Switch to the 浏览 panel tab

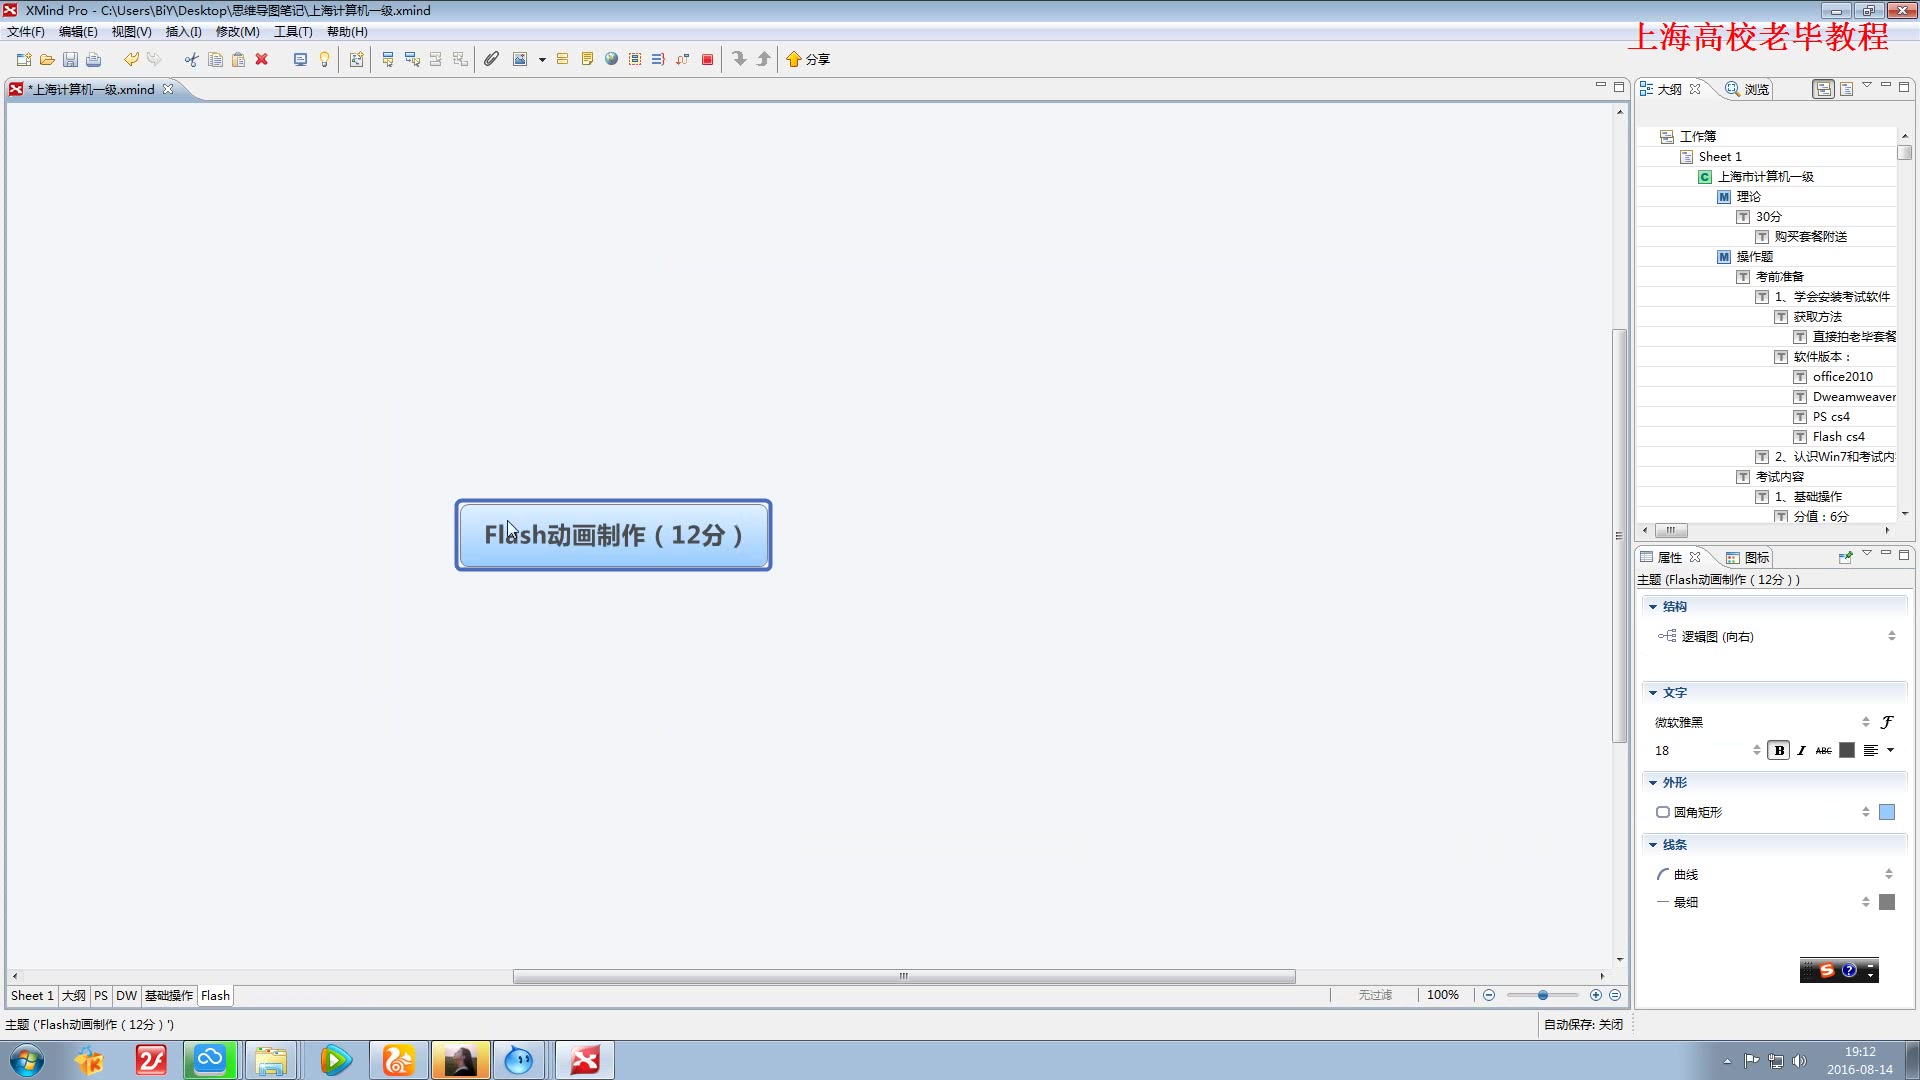coord(1747,89)
